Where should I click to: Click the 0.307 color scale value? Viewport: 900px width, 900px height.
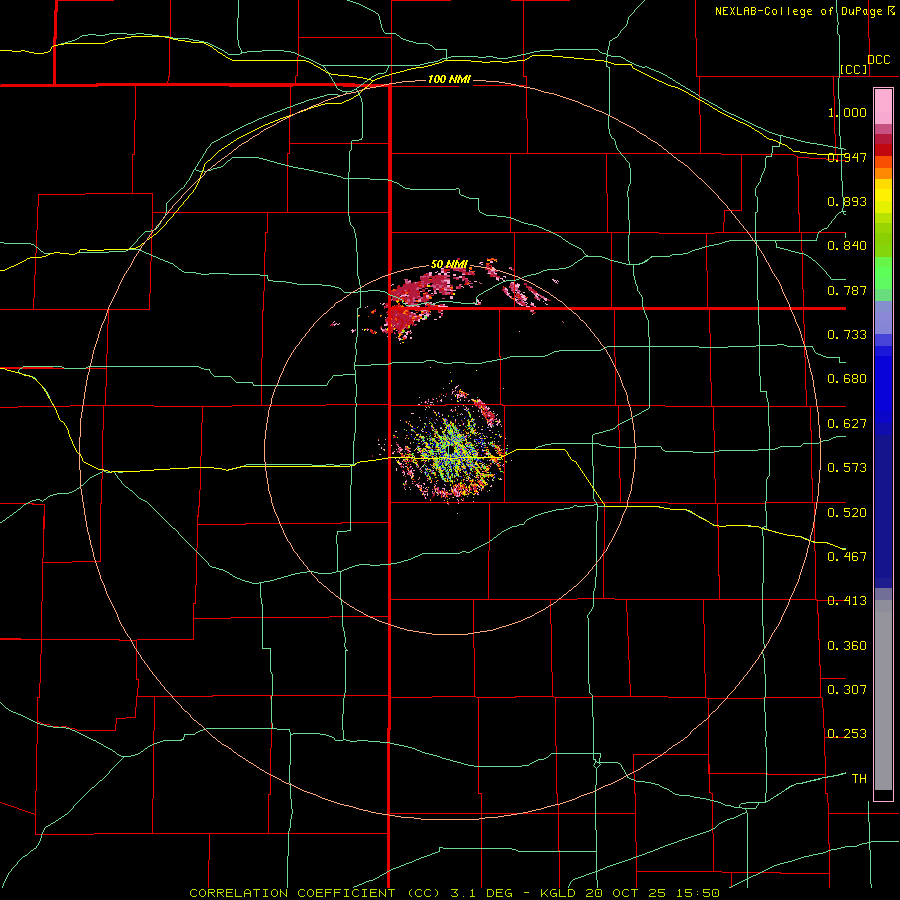pos(847,690)
